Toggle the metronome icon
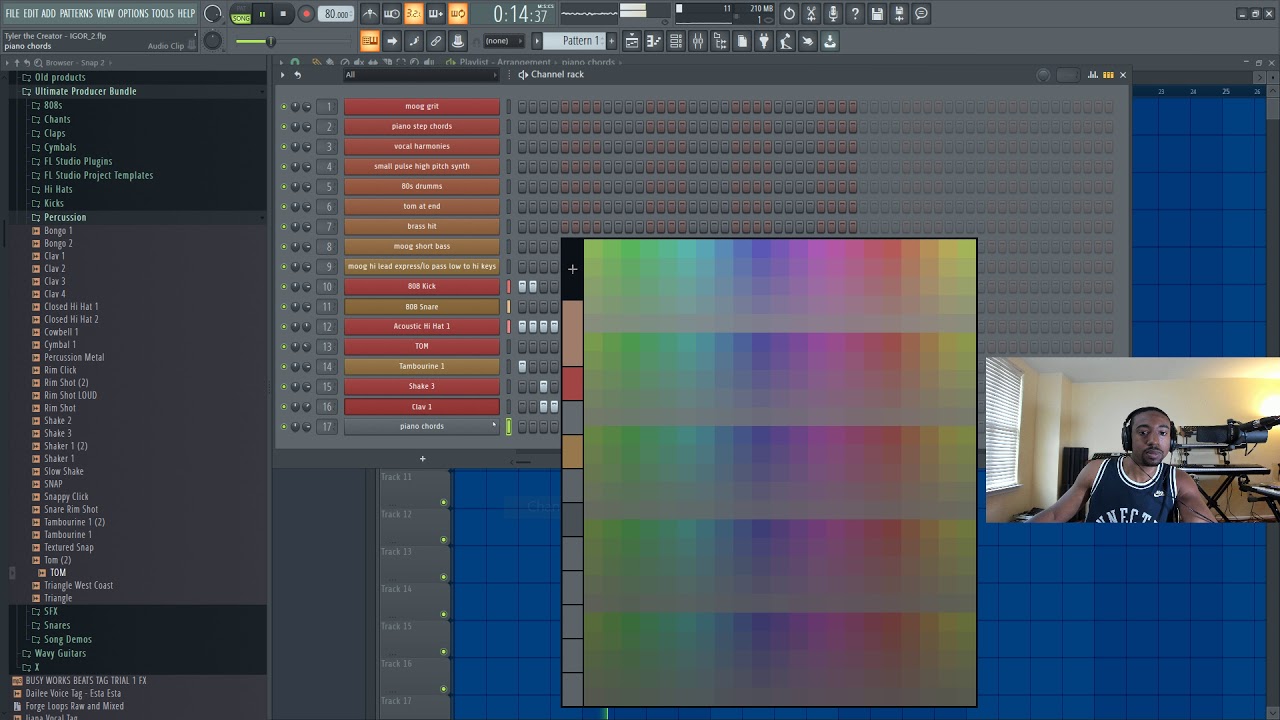Image resolution: width=1280 pixels, height=720 pixels. click(370, 14)
